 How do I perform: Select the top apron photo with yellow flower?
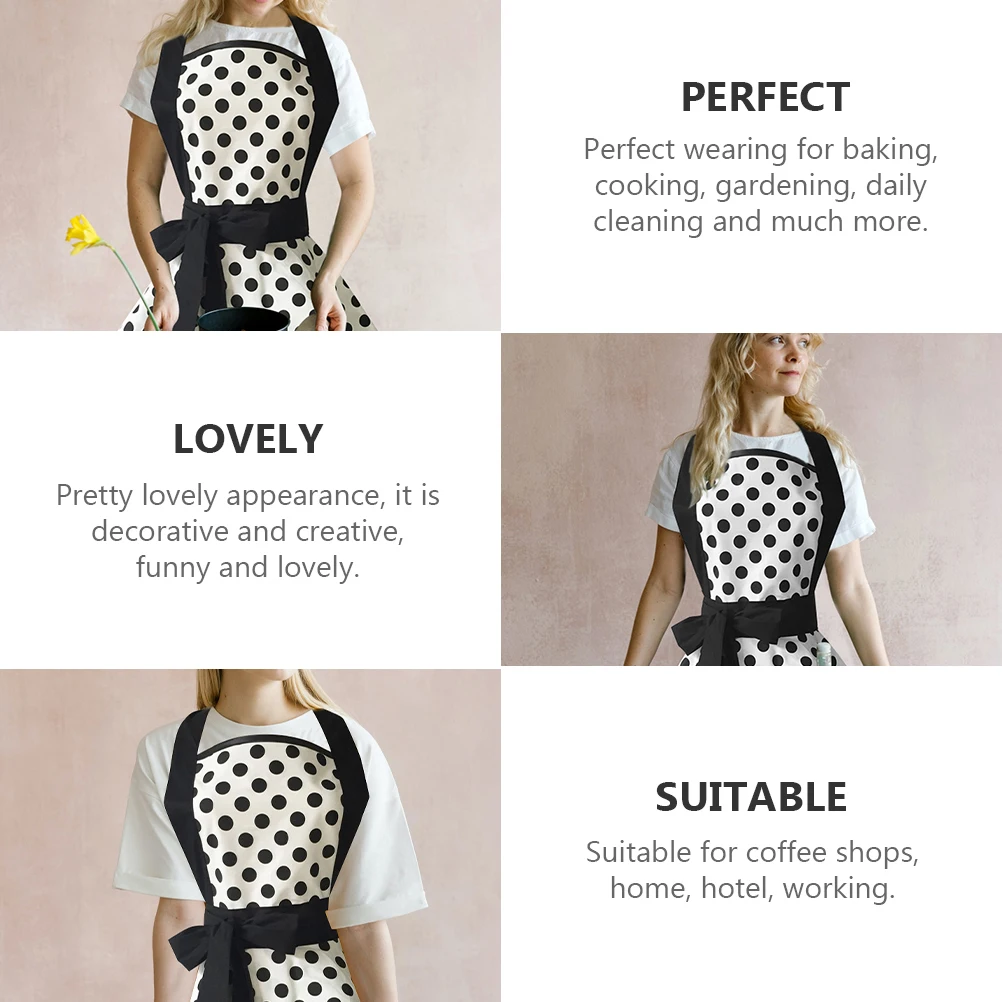[250, 165]
